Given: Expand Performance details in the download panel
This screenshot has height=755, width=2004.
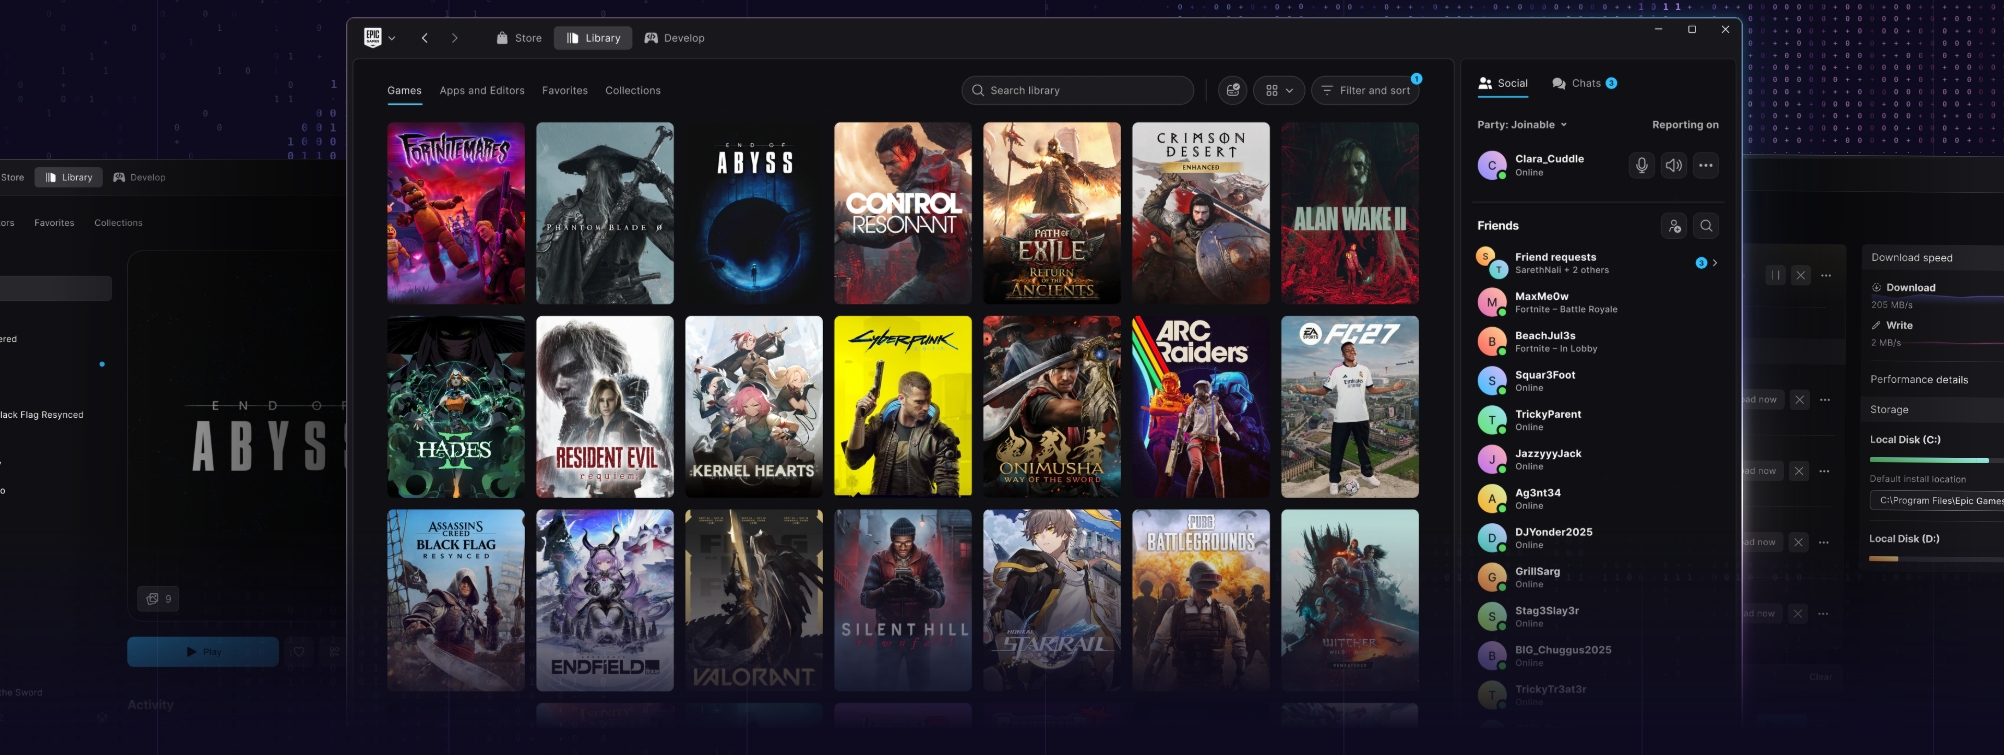Looking at the screenshot, I should [1919, 380].
